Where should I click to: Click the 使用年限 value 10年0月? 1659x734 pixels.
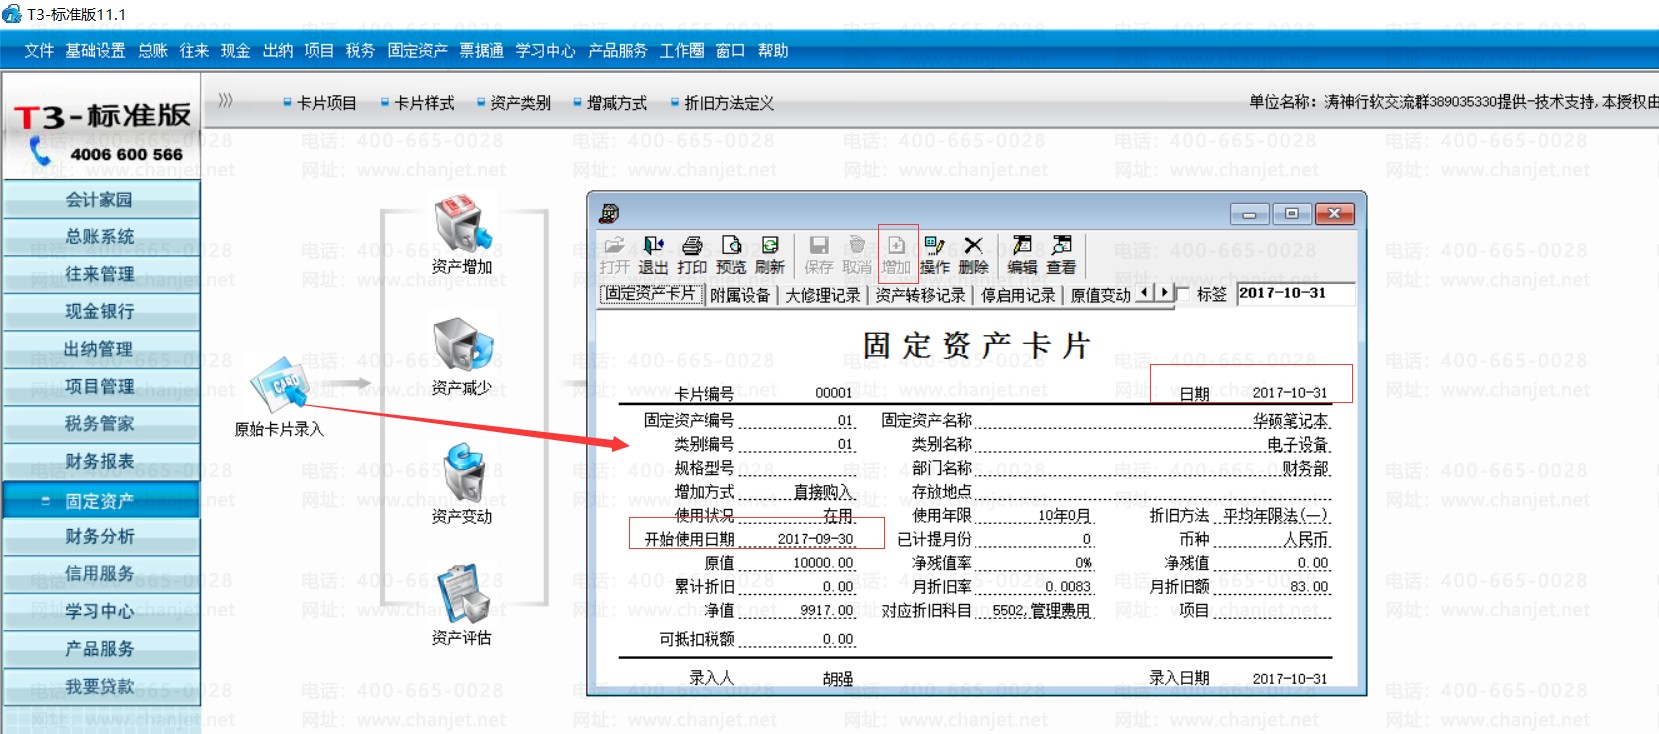(x=1064, y=516)
